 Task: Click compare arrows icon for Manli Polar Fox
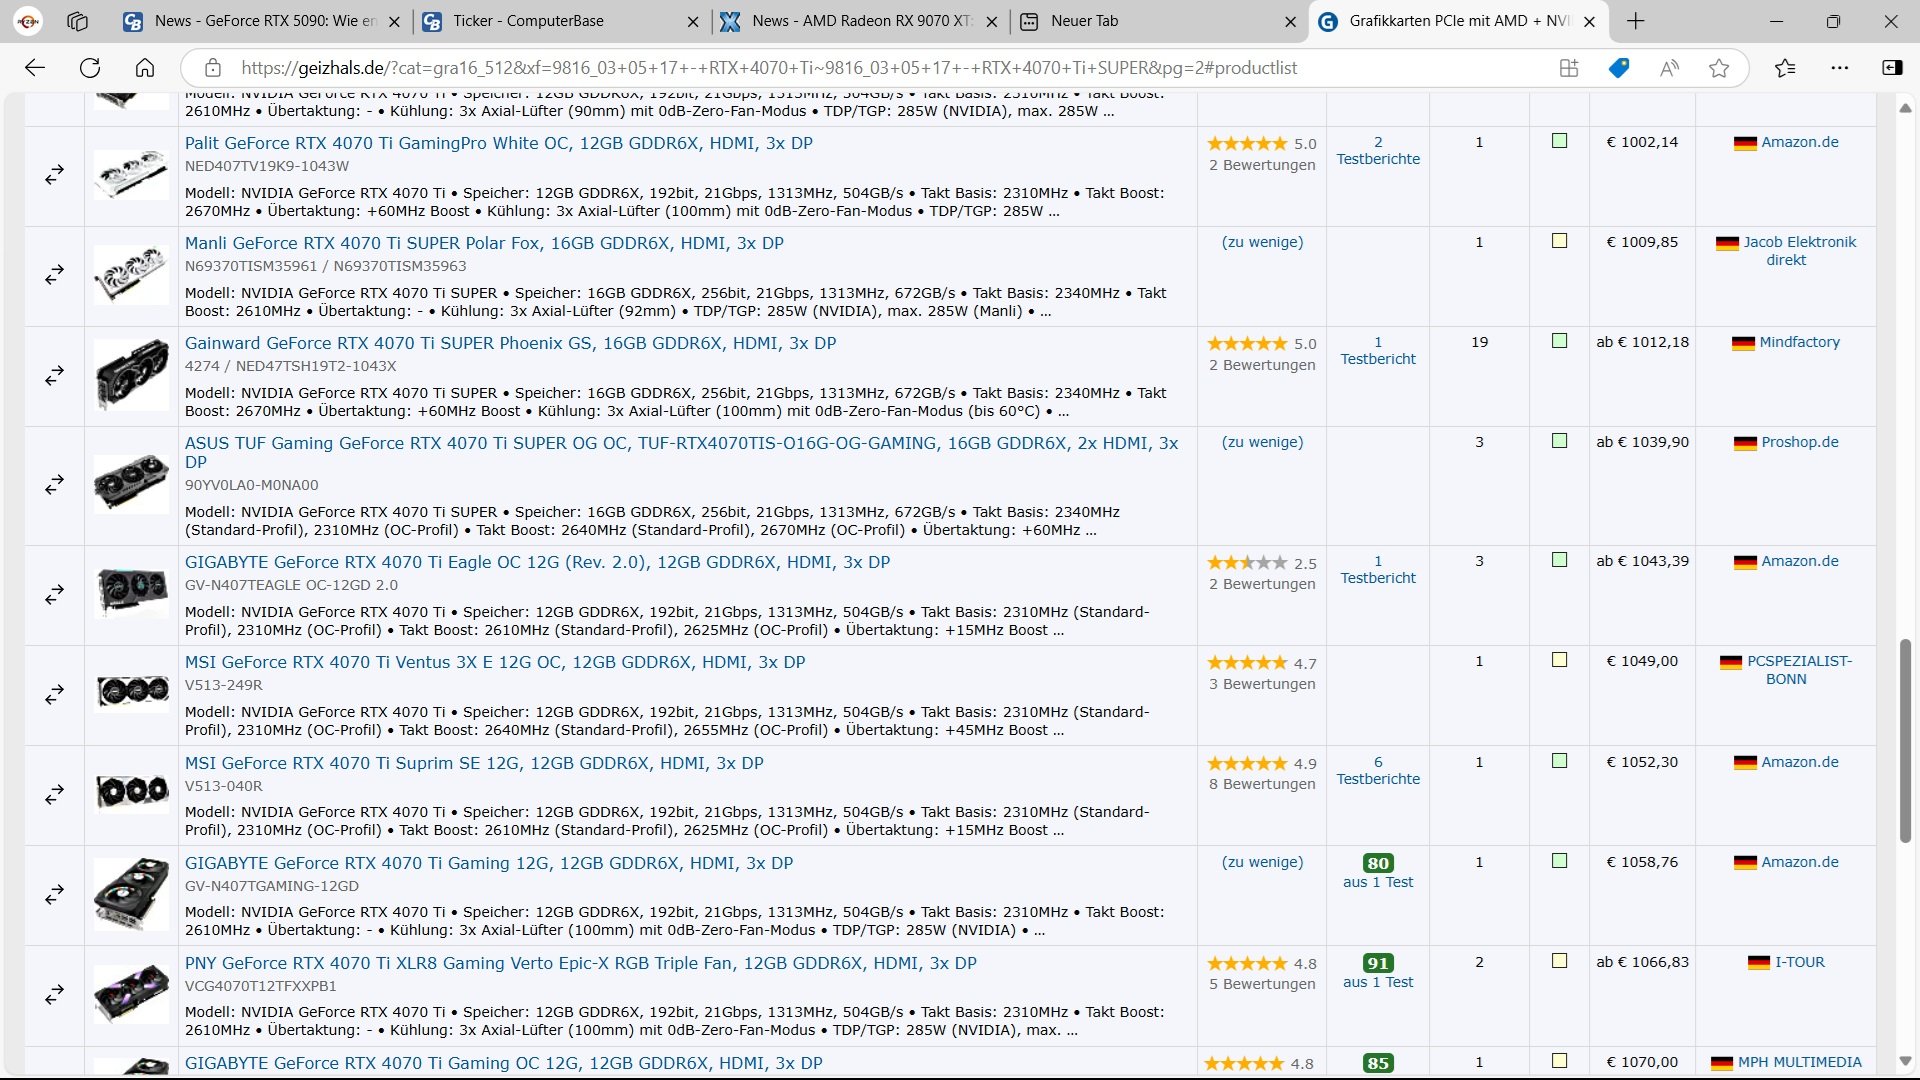click(54, 275)
